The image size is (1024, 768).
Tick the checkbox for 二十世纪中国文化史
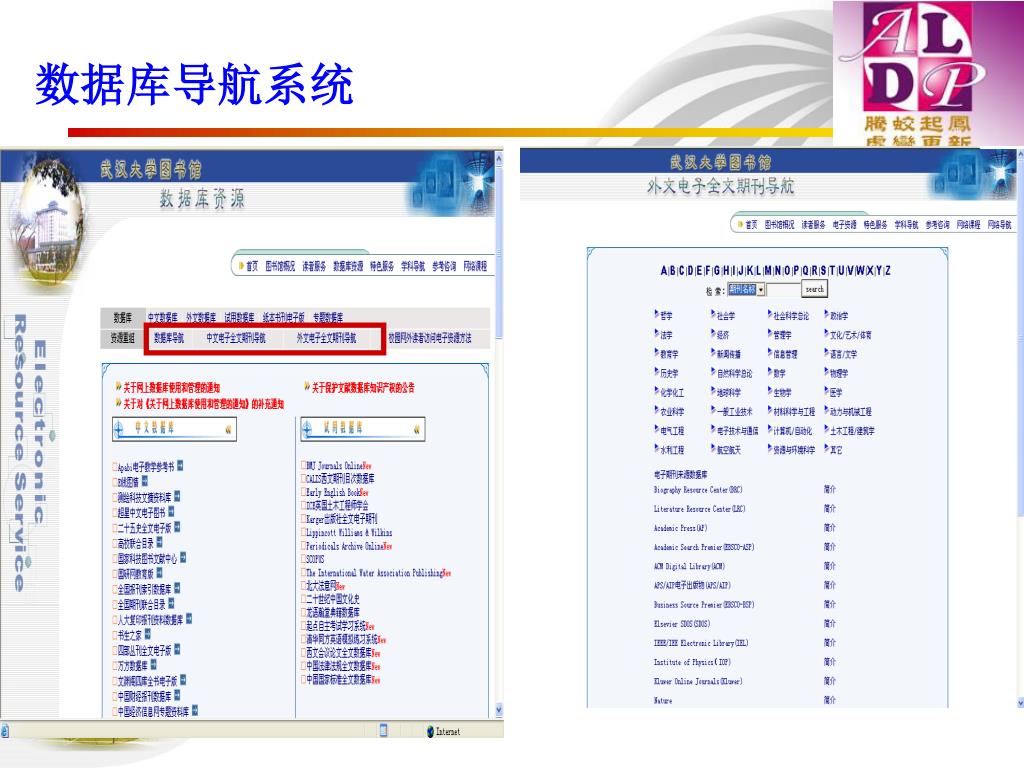[x=304, y=598]
